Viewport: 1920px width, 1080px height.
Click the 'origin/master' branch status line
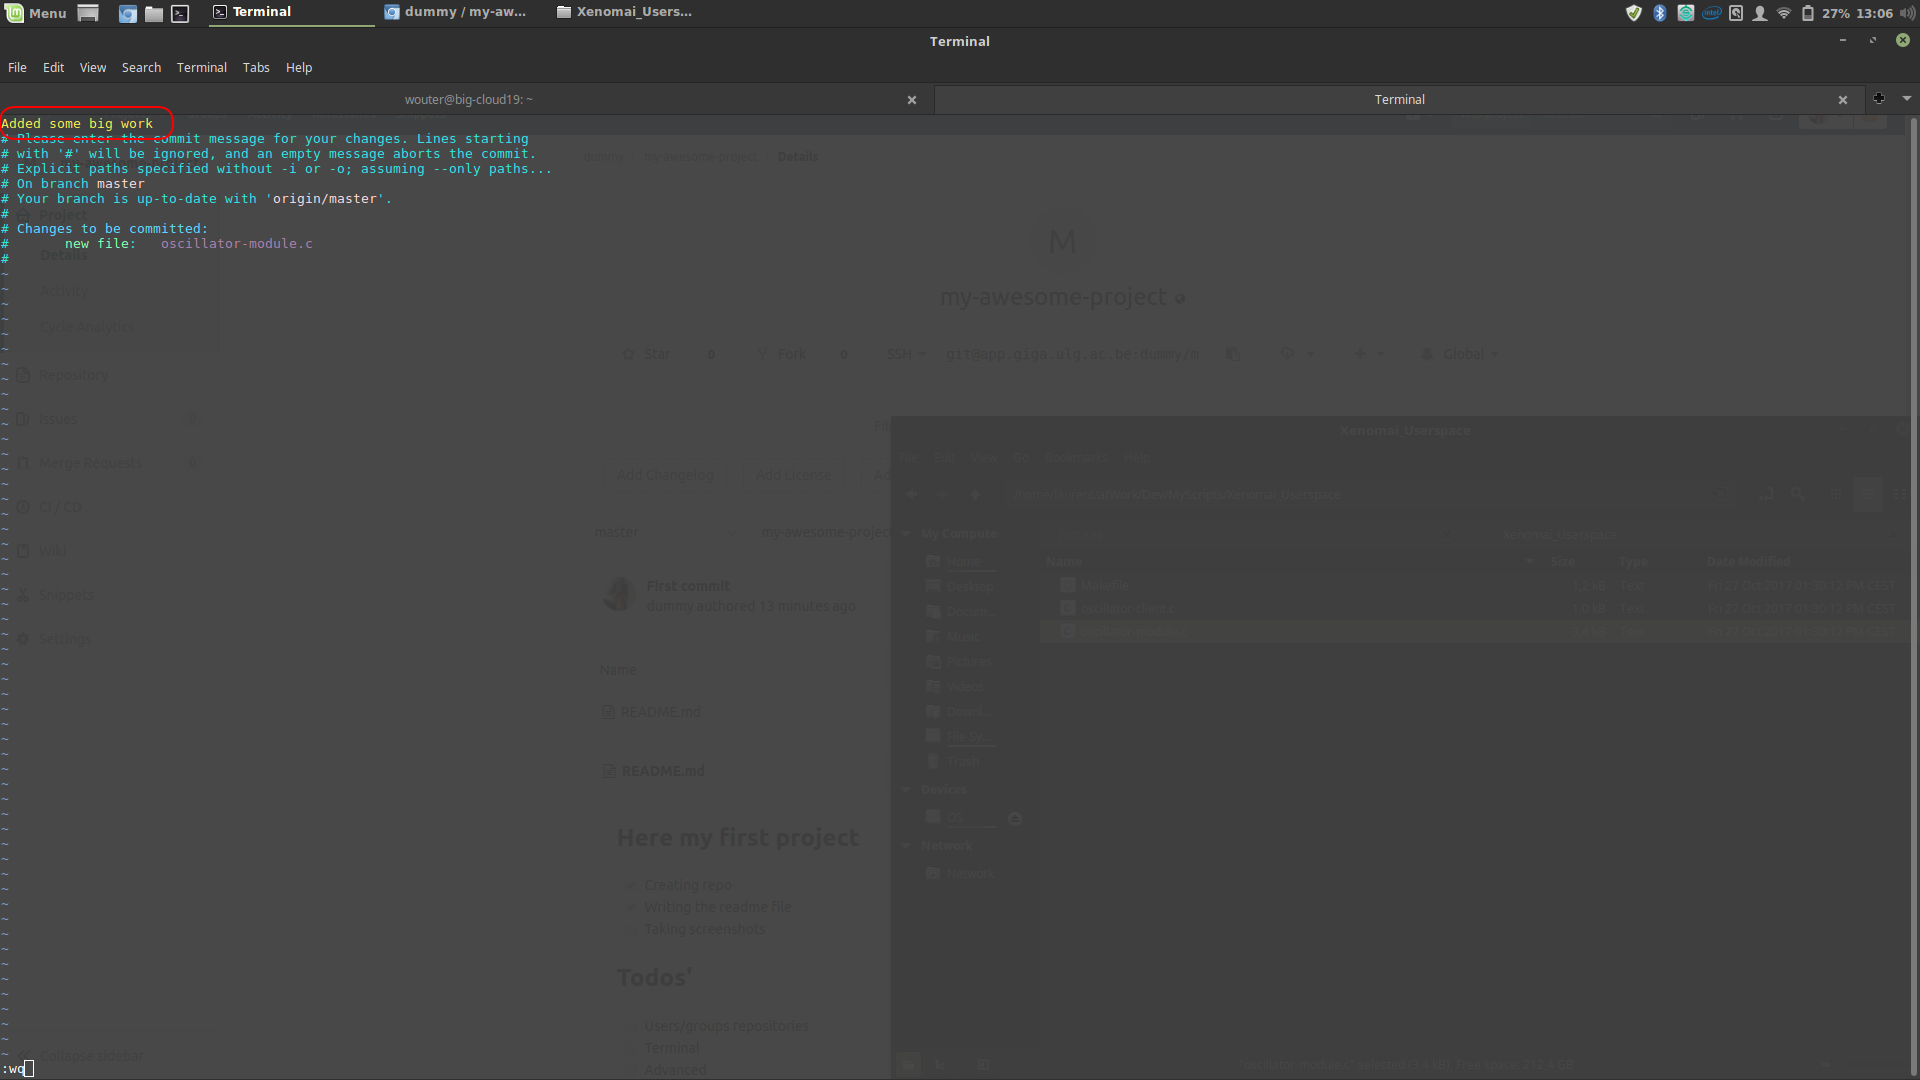[x=197, y=199]
